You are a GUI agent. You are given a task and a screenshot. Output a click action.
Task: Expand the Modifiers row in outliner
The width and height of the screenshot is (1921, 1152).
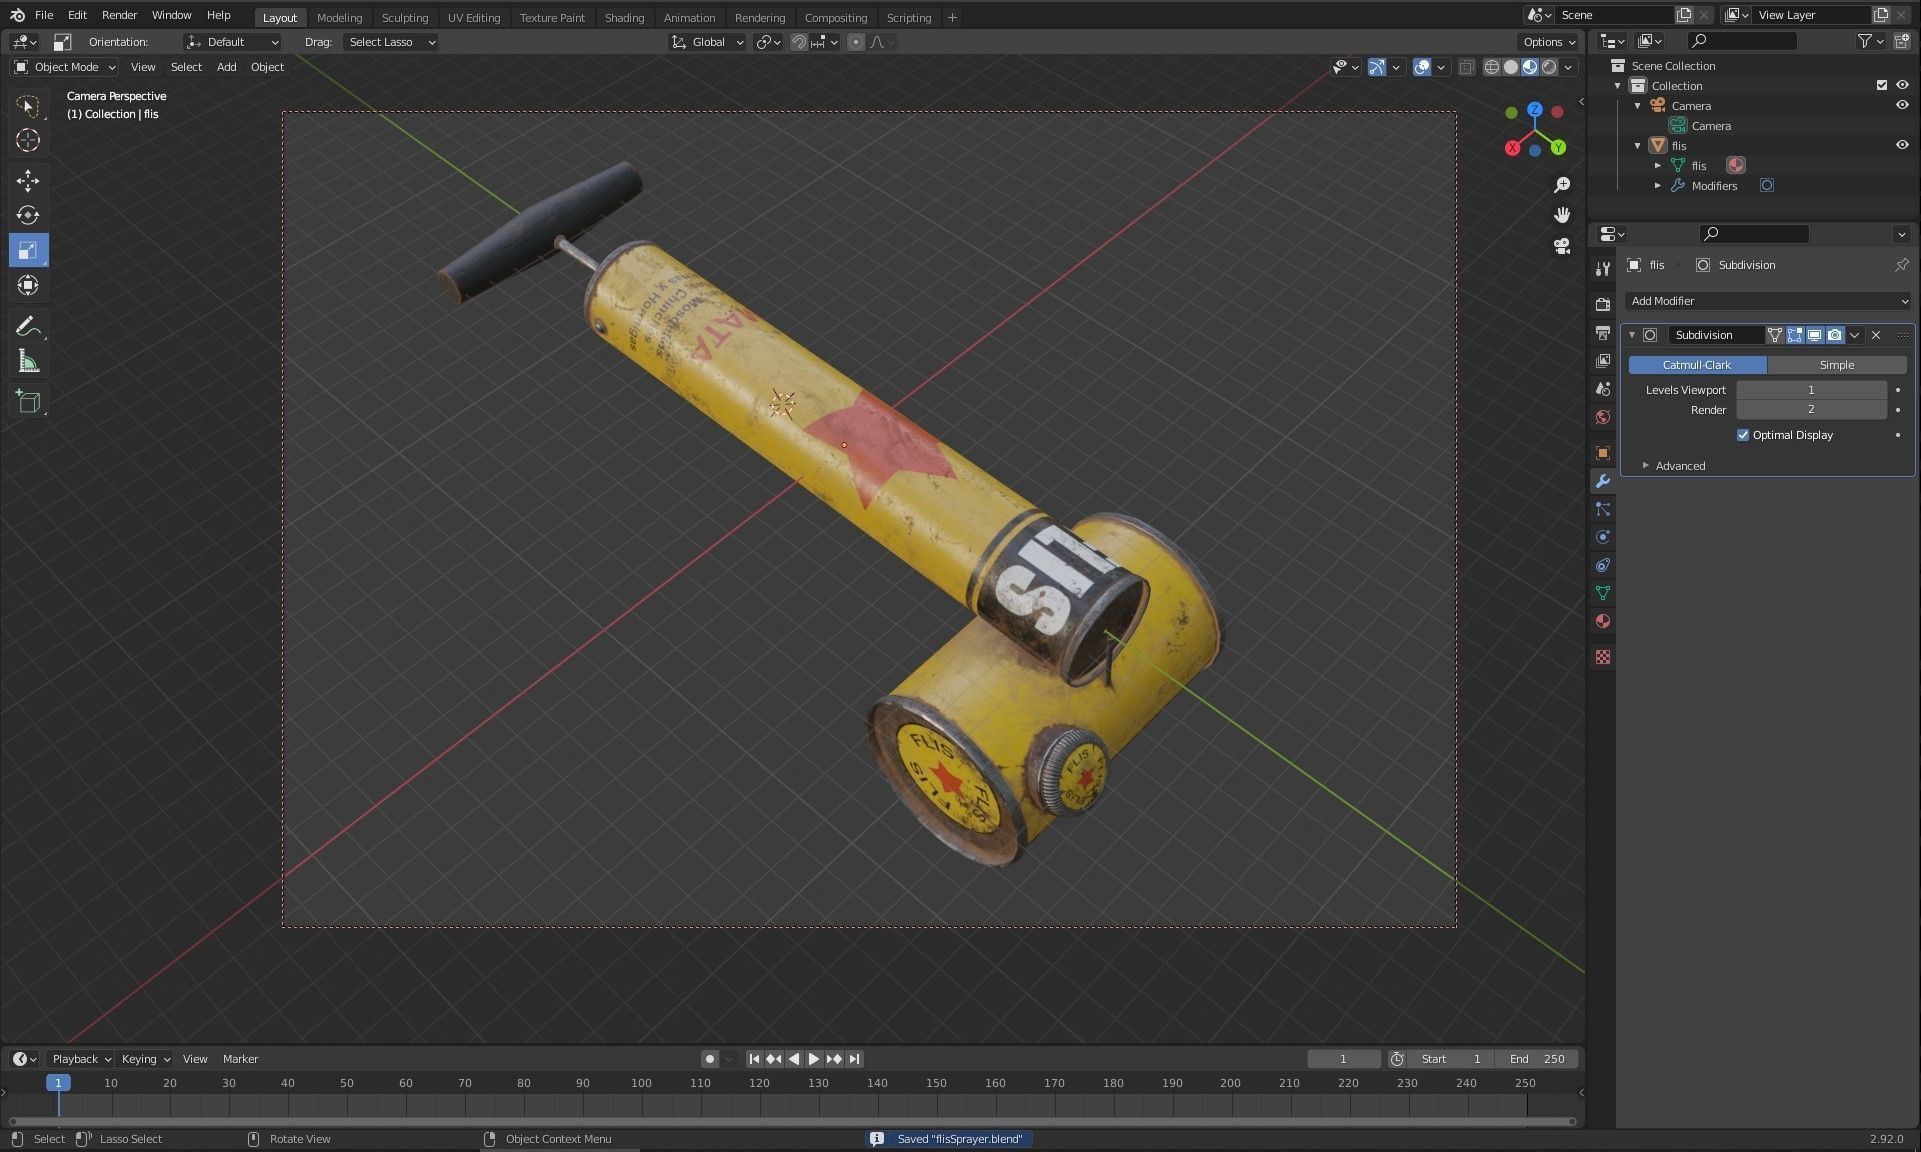pos(1657,185)
